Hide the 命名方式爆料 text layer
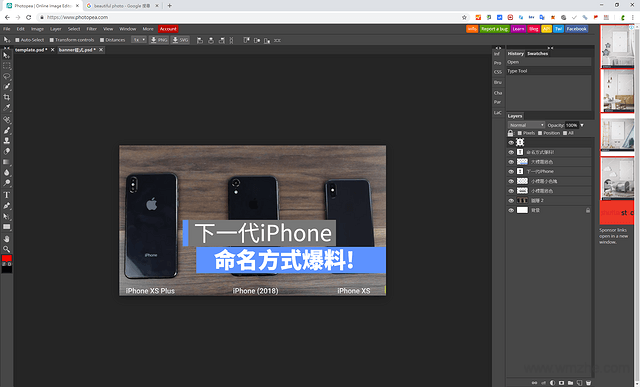This screenshot has height=387, width=640. [x=511, y=152]
